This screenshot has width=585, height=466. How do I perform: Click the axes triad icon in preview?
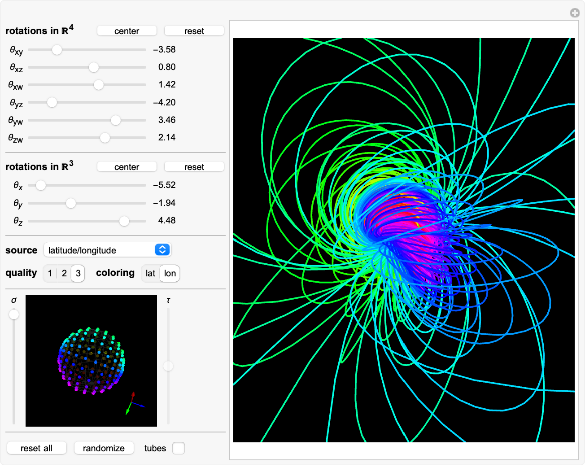pyautogui.click(x=134, y=403)
